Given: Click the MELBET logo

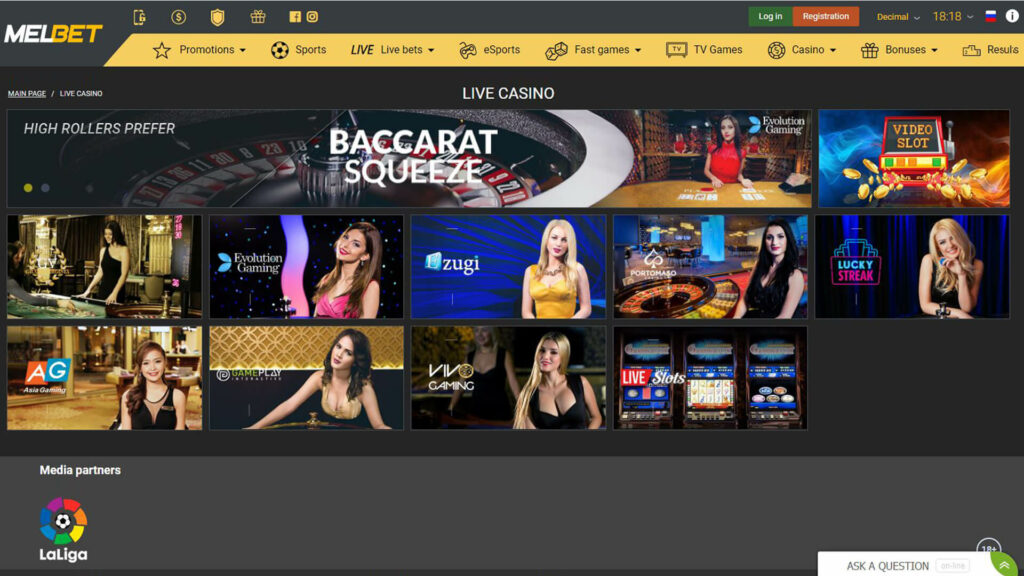Looking at the screenshot, I should pyautogui.click(x=54, y=34).
